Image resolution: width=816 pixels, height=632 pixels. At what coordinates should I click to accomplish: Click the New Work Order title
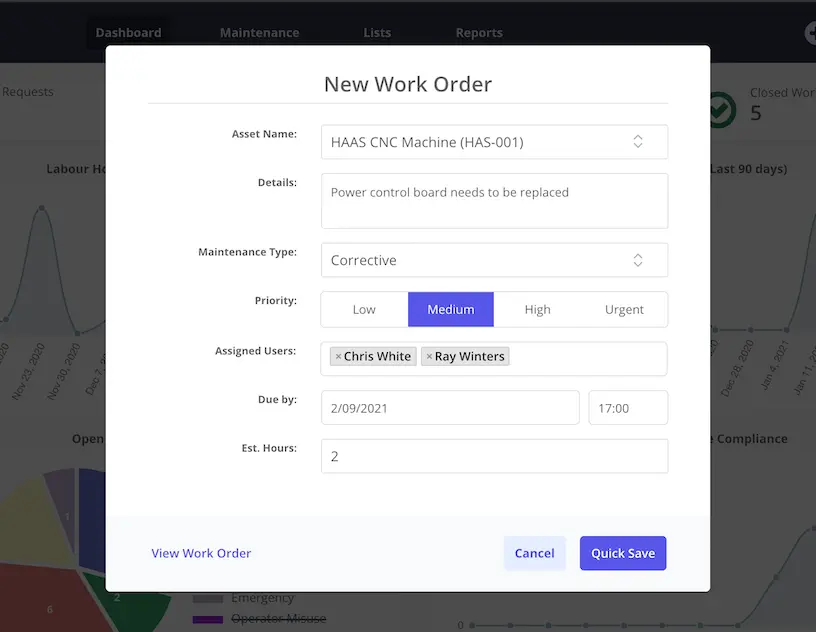pos(407,84)
